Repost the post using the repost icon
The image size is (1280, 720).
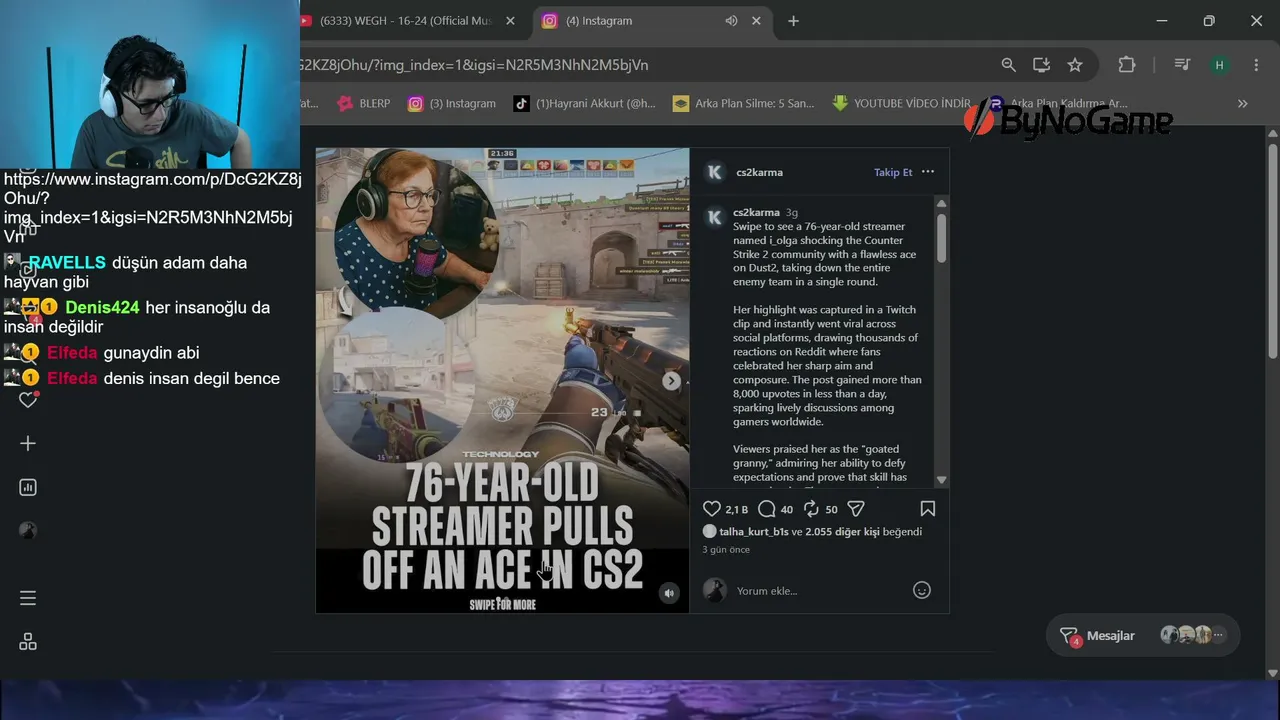[x=811, y=509]
